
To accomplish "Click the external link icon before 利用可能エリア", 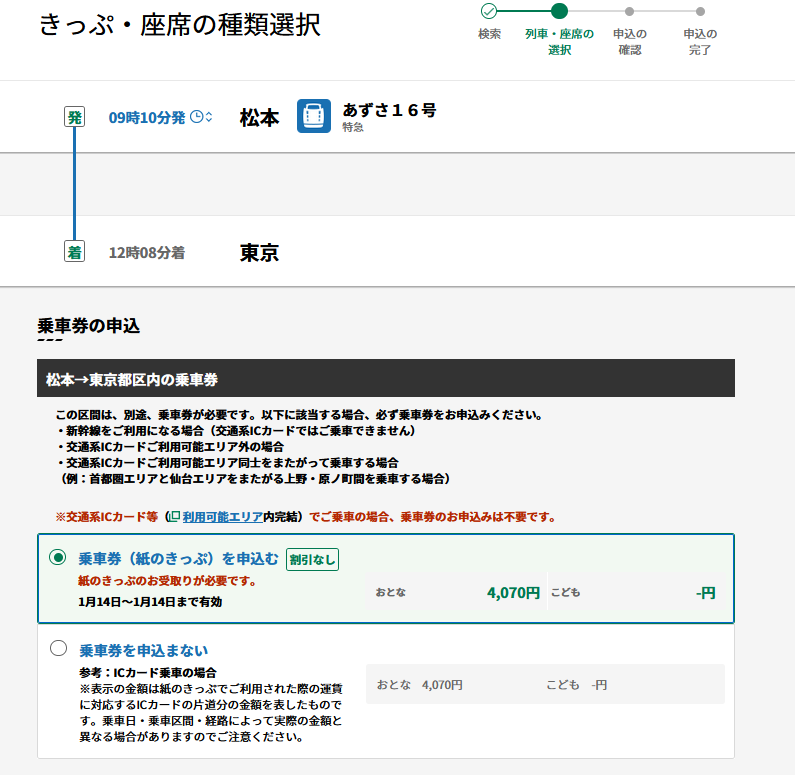I will click(x=174, y=516).
